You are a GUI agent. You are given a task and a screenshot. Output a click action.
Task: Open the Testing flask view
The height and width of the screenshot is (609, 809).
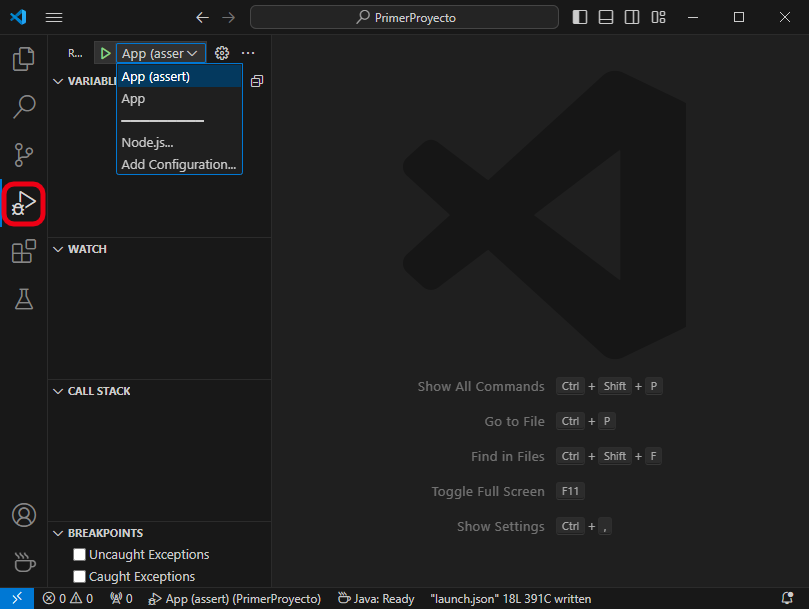click(24, 299)
